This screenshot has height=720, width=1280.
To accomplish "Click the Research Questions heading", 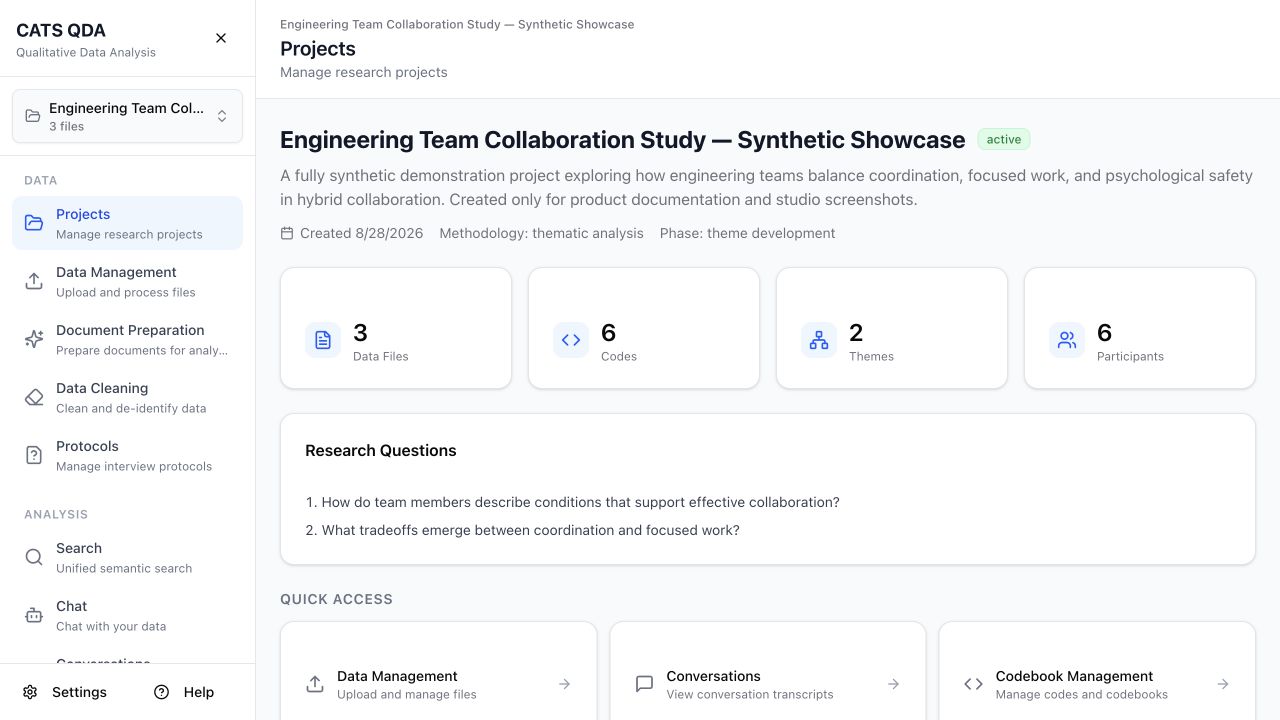I will [381, 451].
